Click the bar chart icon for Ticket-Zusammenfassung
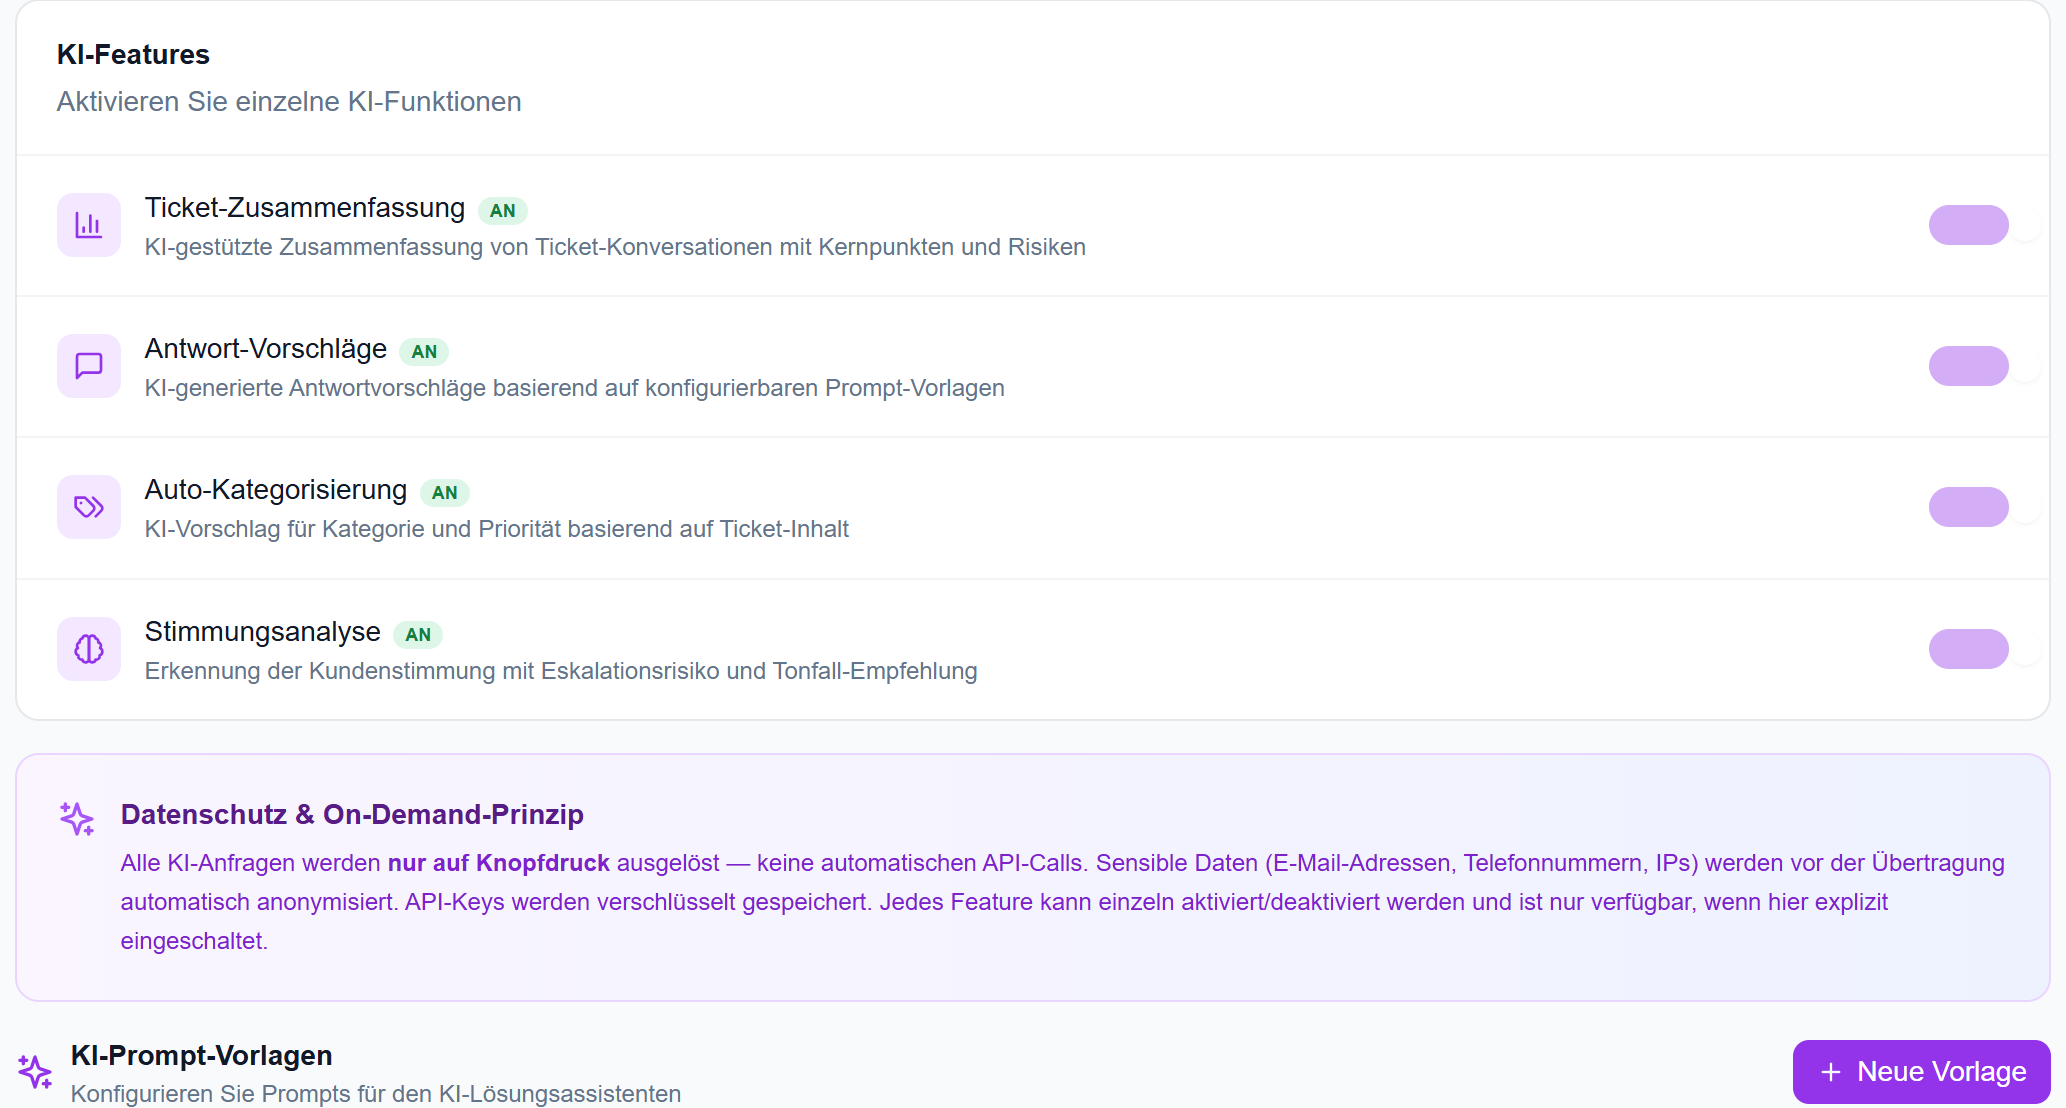The height and width of the screenshot is (1108, 2066). 88,225
